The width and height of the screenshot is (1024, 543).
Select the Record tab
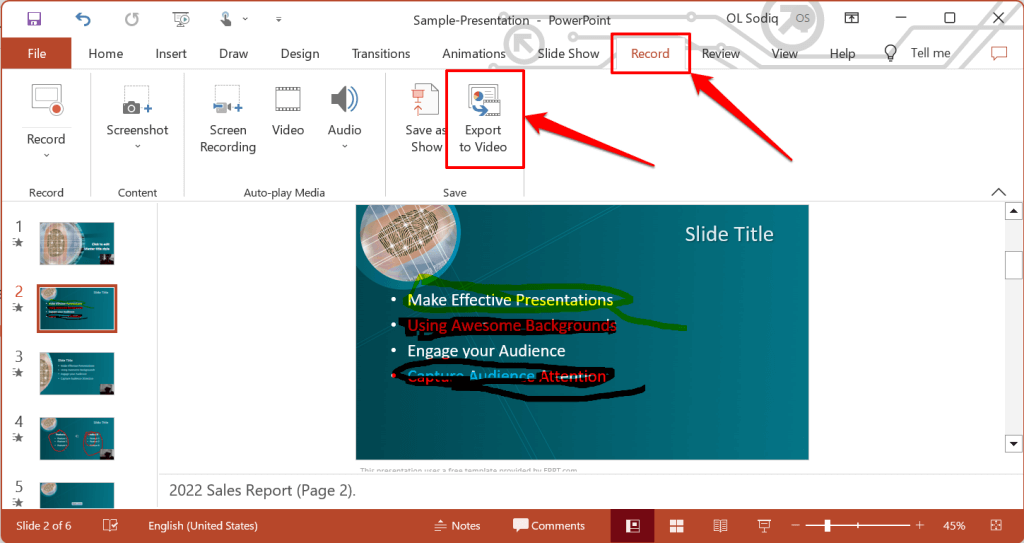pyautogui.click(x=650, y=54)
